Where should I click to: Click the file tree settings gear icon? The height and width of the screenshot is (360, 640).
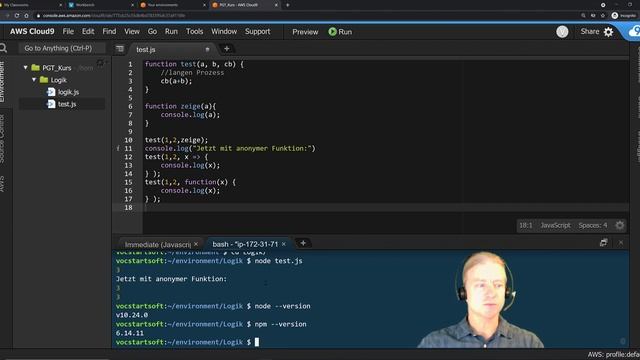pos(100,63)
